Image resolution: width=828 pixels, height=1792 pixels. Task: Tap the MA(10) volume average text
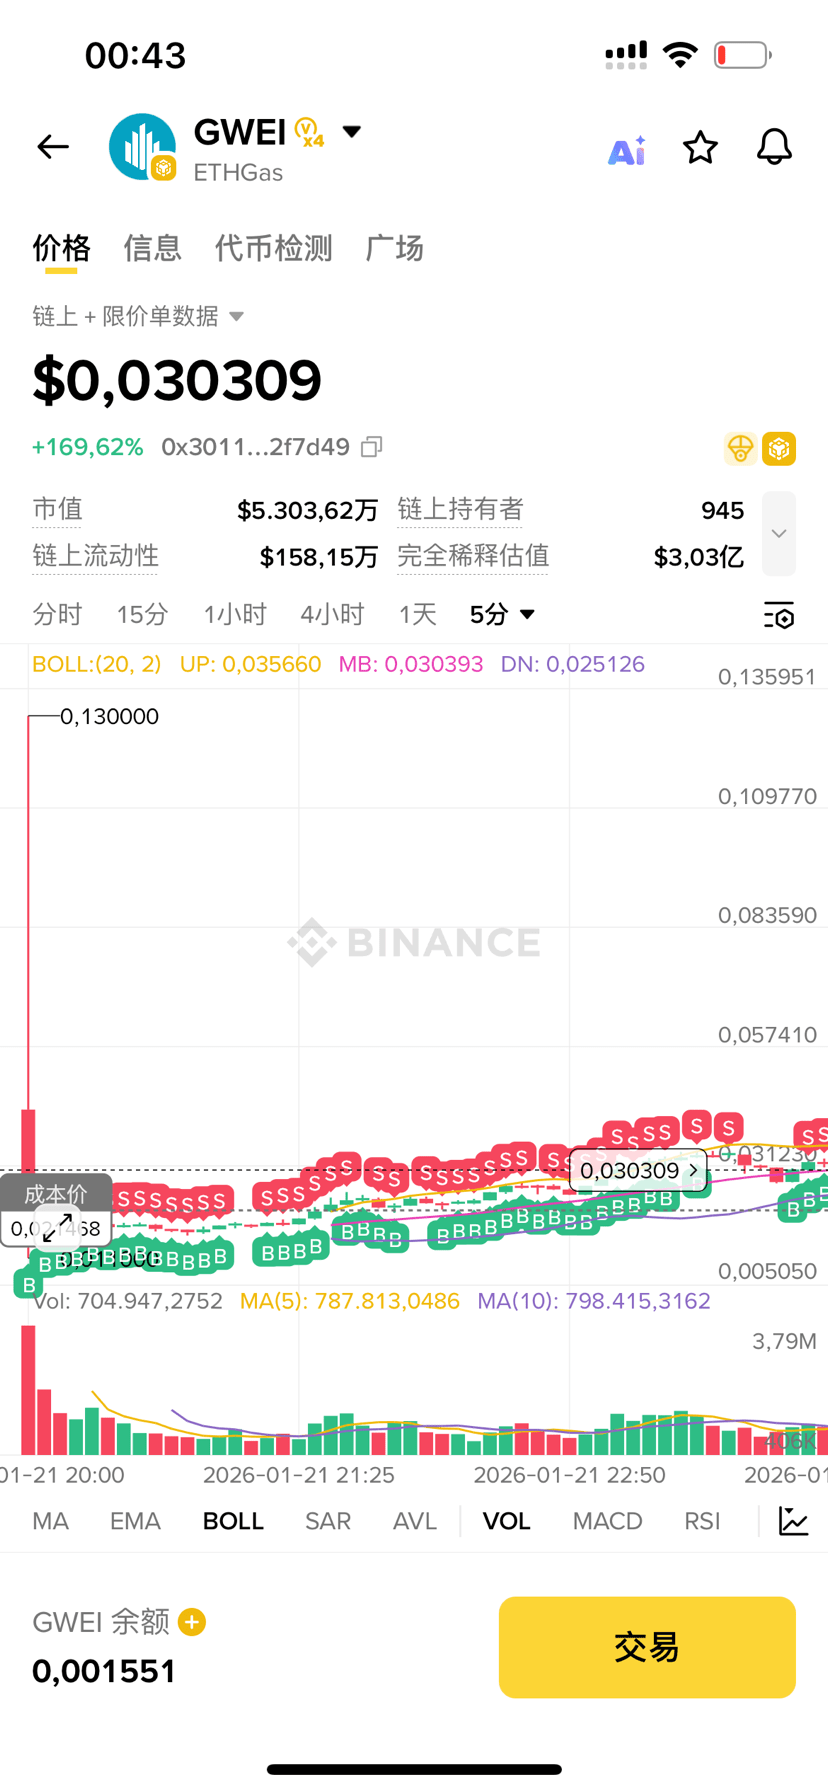coord(594,1301)
